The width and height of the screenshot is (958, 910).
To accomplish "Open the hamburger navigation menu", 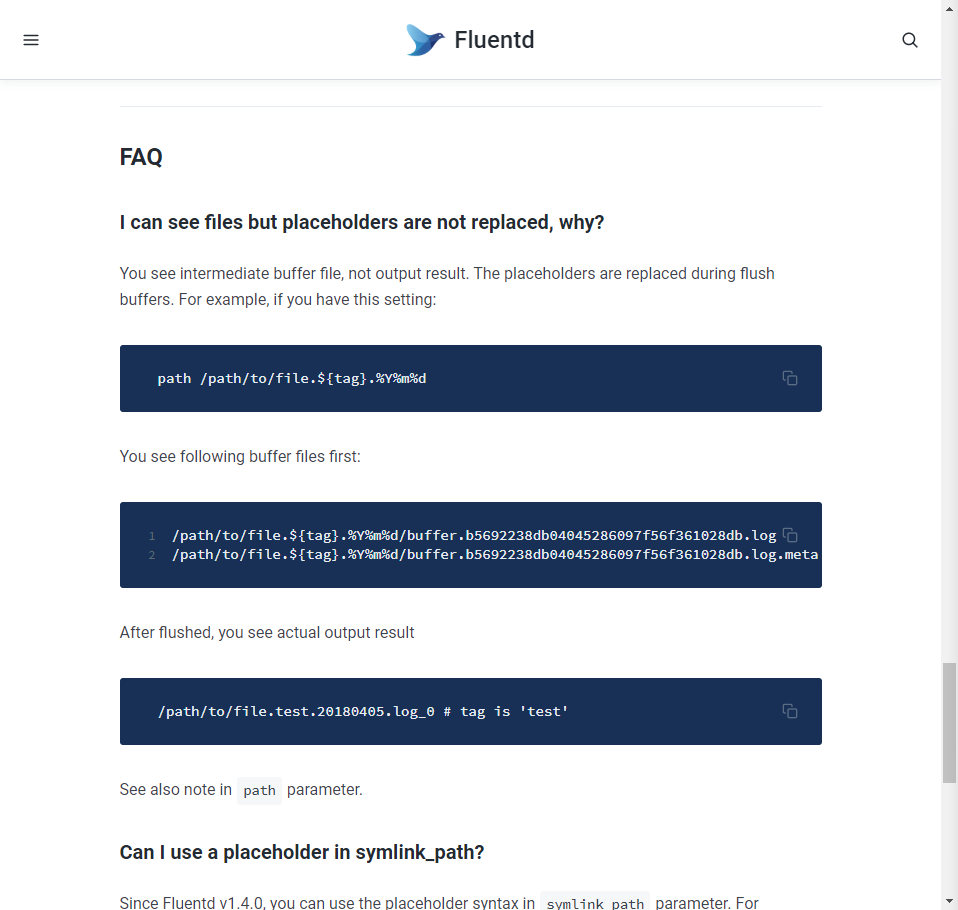I will [x=31, y=40].
